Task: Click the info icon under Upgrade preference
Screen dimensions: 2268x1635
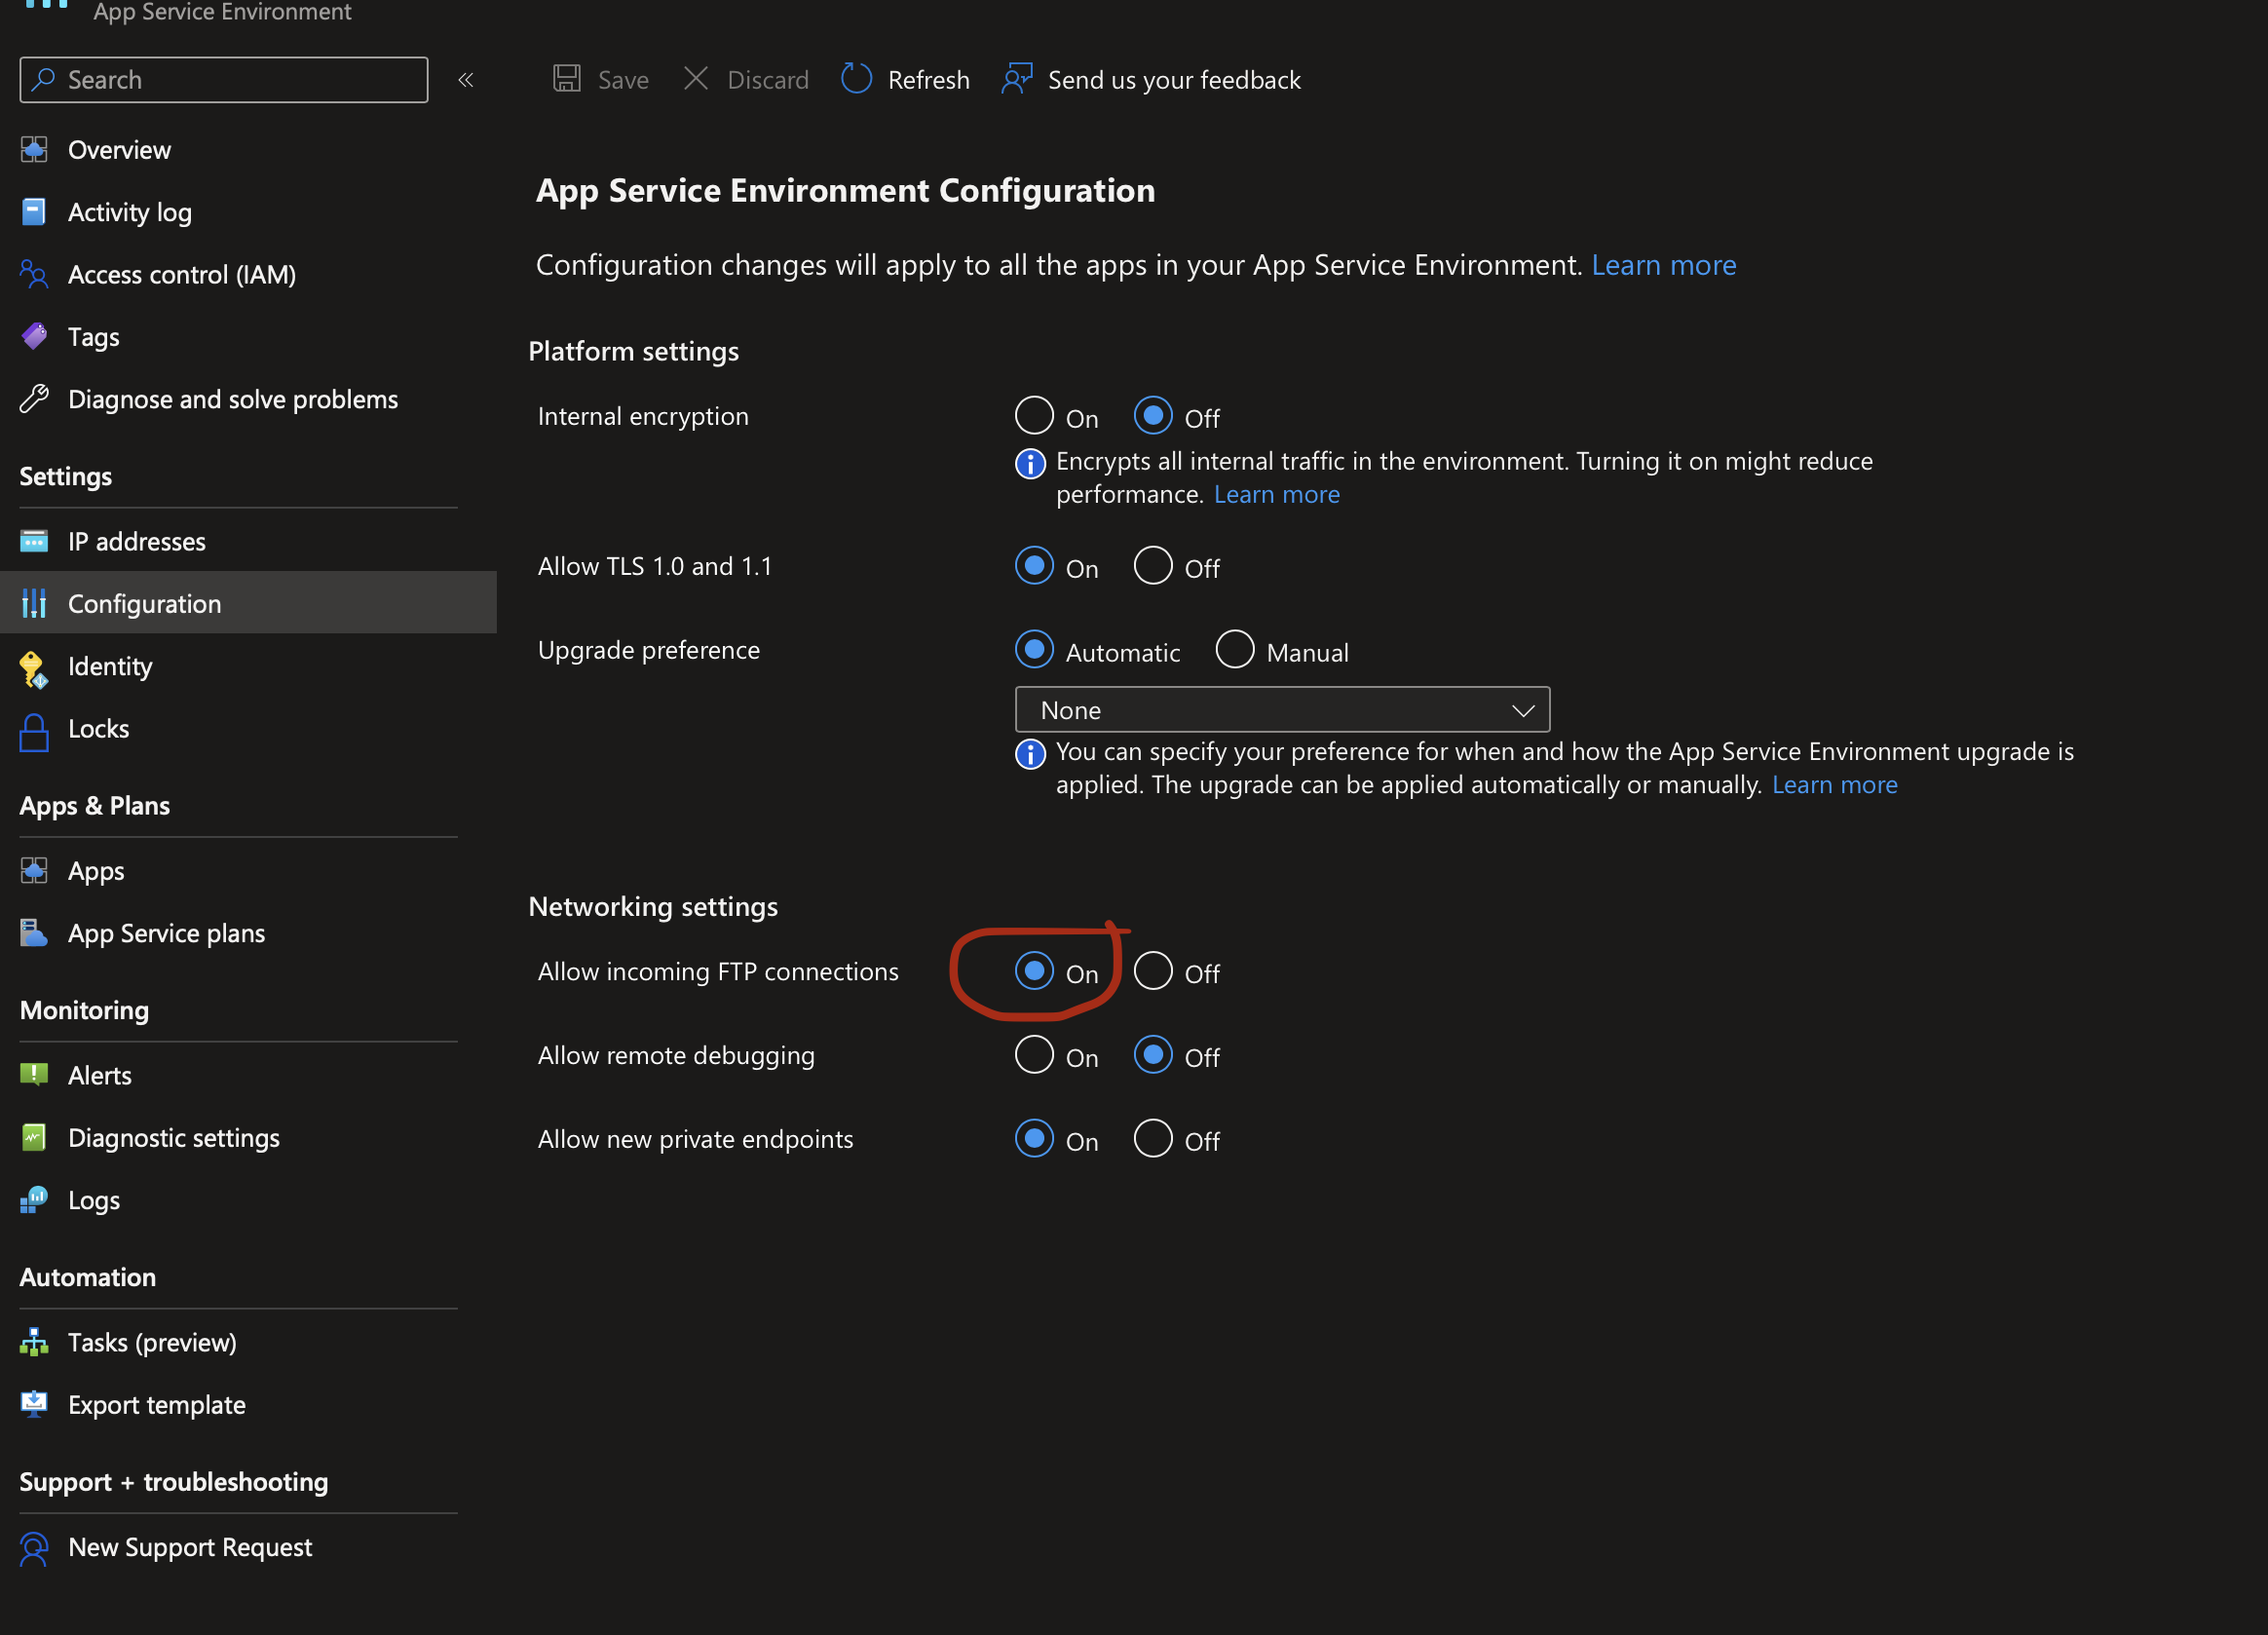Action: point(1030,753)
